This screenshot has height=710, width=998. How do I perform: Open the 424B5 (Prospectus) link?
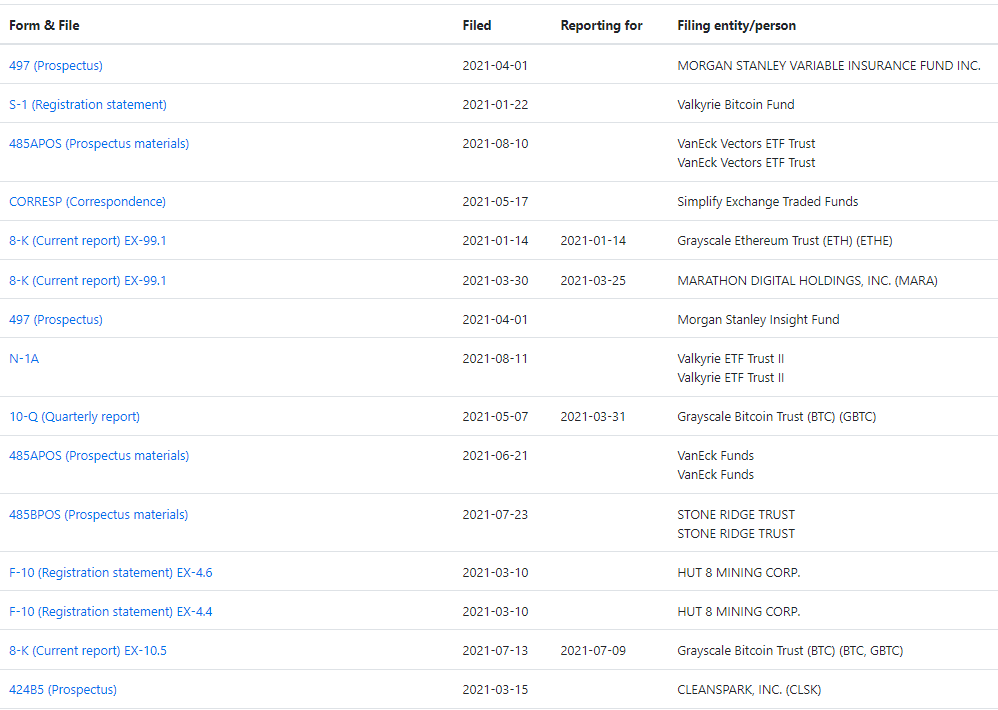click(x=63, y=690)
